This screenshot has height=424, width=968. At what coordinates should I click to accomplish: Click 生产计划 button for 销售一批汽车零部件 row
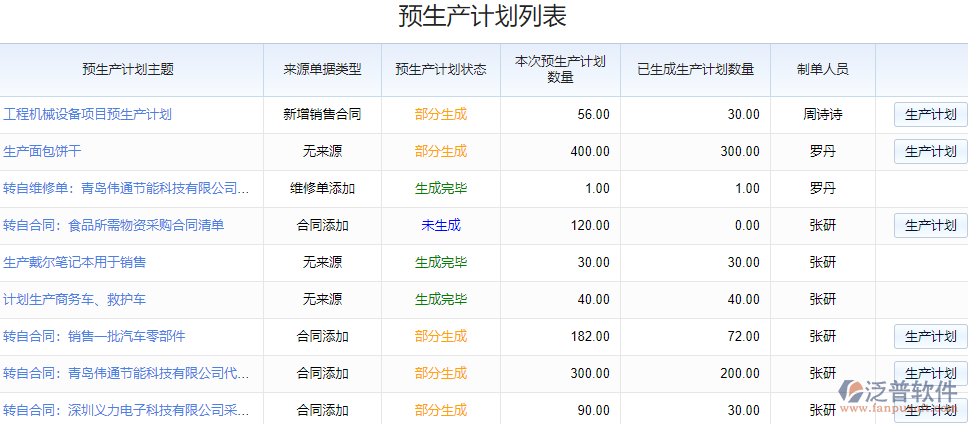coord(930,336)
